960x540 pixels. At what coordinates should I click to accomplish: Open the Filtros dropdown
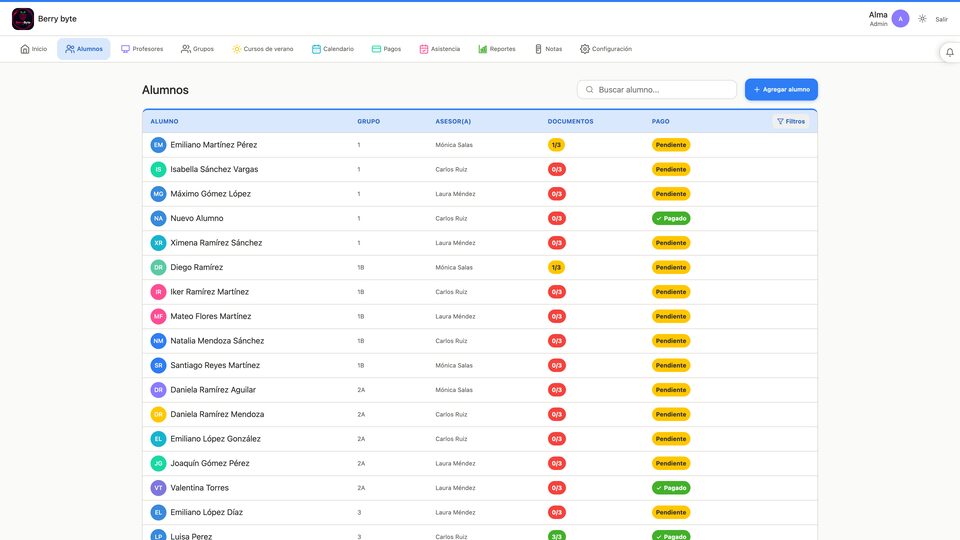[x=791, y=121]
